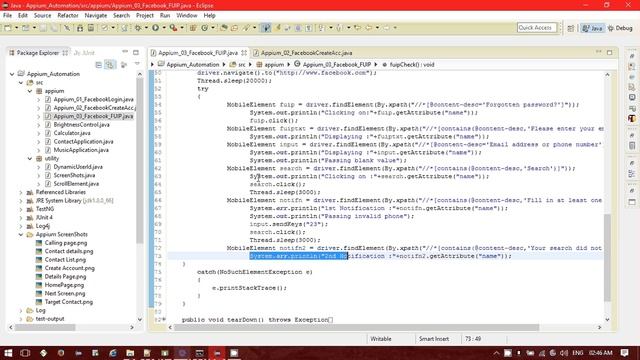Click the Search flashlight toolbar icon
The height and width of the screenshot is (360, 640).
tap(246, 28)
